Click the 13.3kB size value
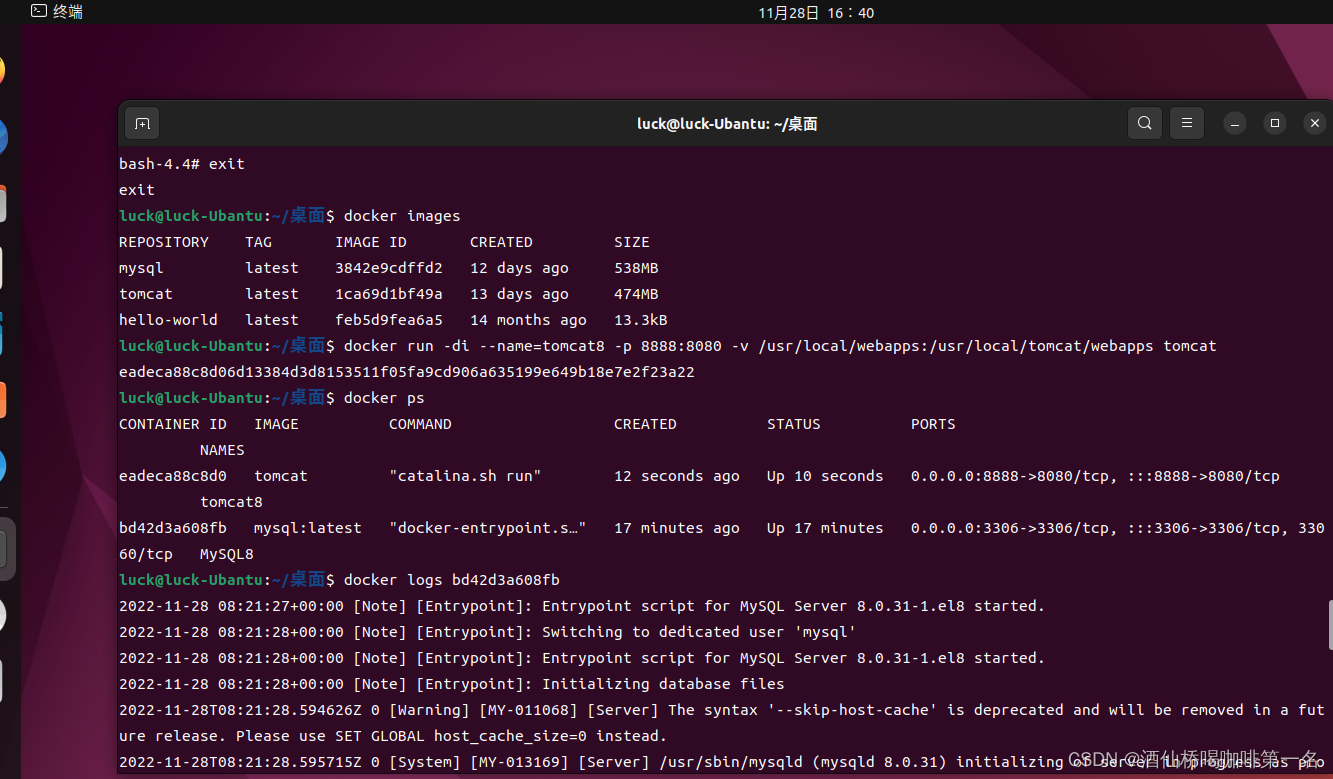1333x779 pixels. pos(641,320)
